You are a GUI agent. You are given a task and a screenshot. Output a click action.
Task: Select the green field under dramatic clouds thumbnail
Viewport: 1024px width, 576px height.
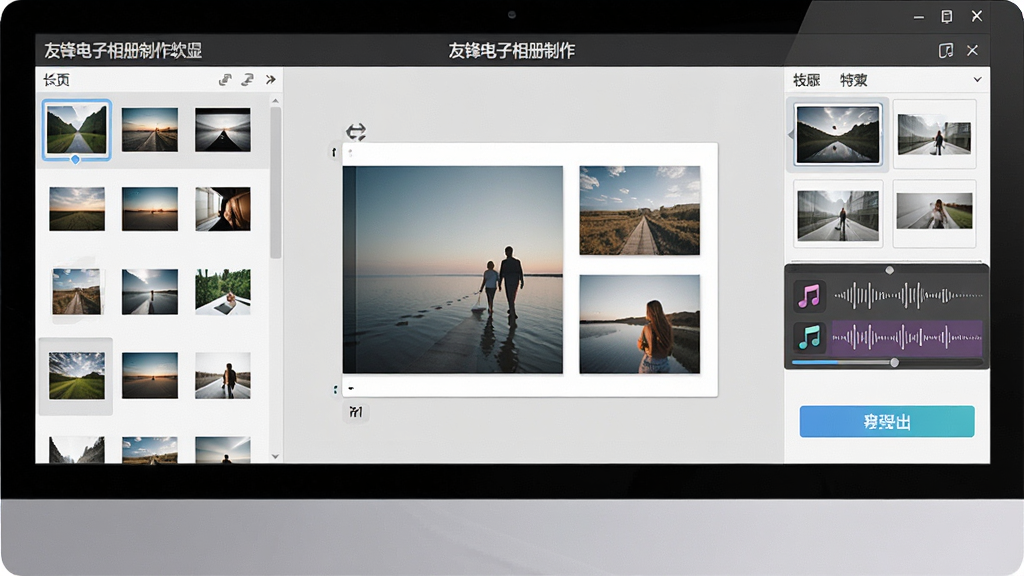[76, 376]
